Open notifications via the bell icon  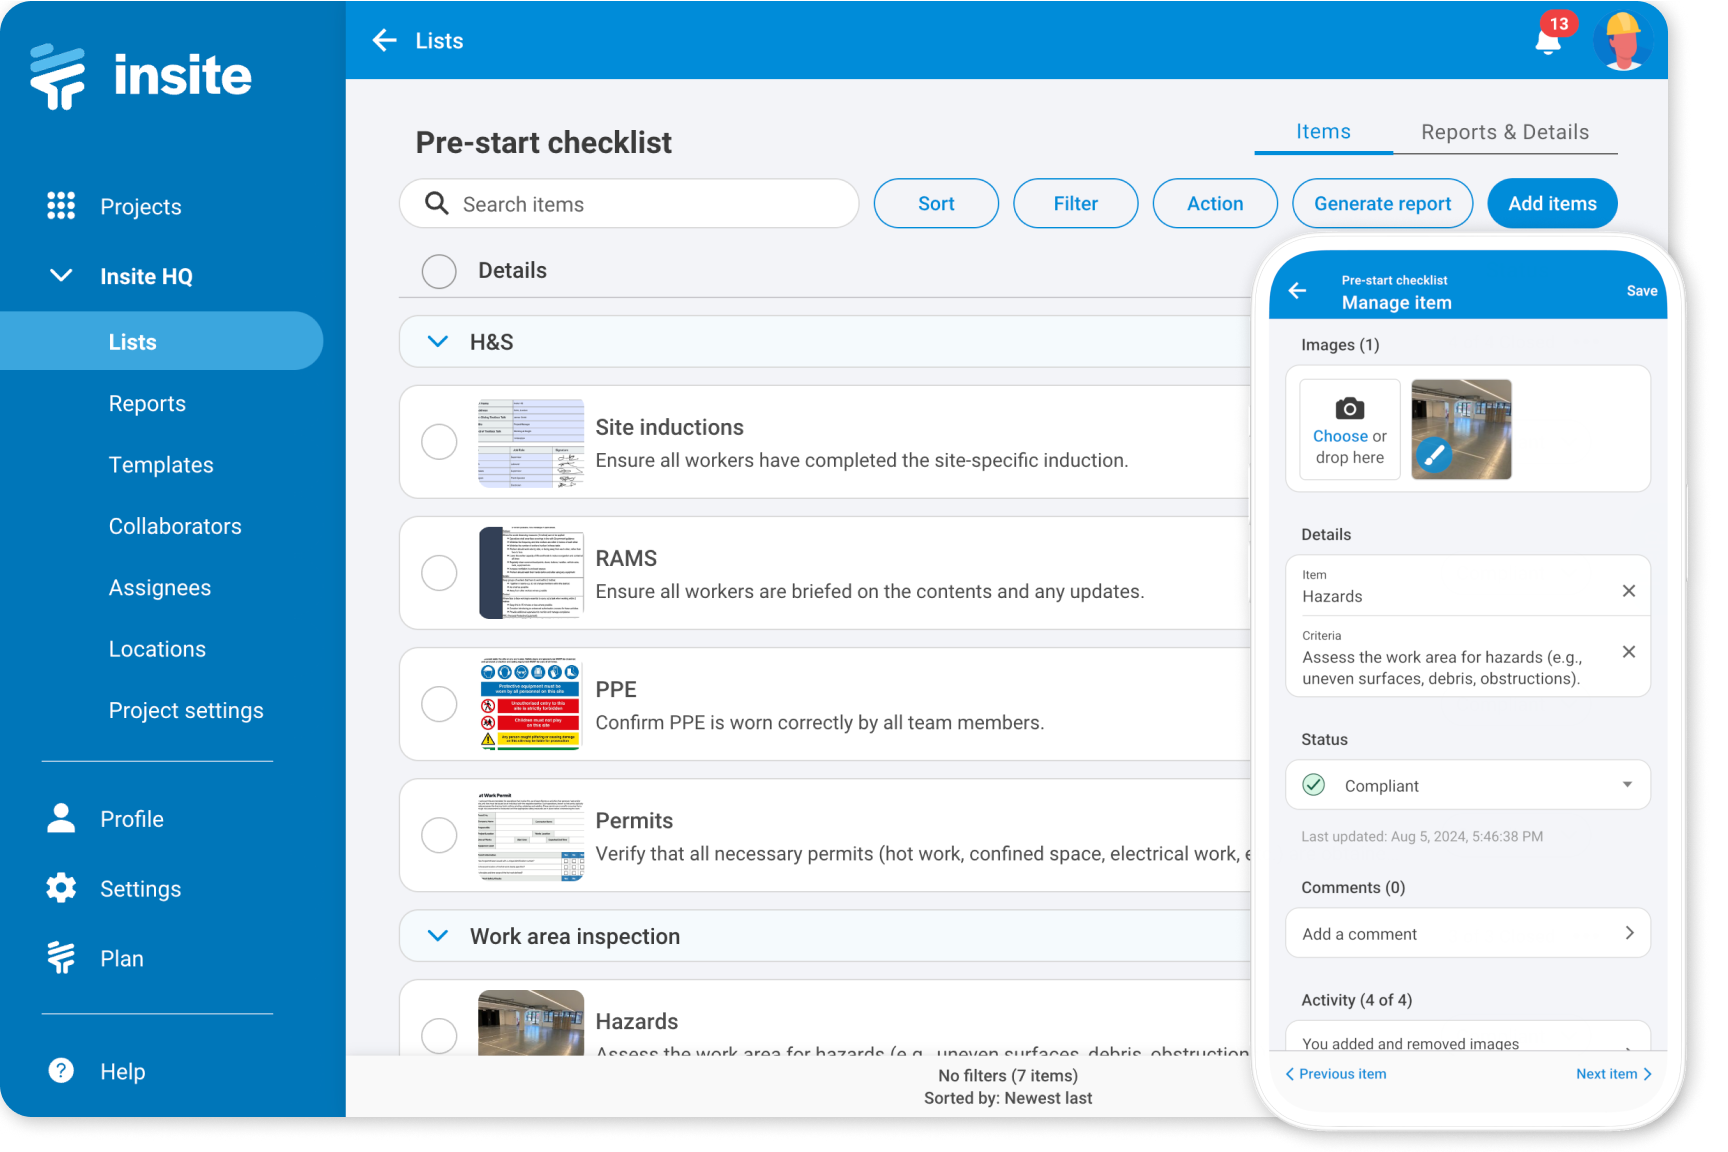tap(1546, 41)
